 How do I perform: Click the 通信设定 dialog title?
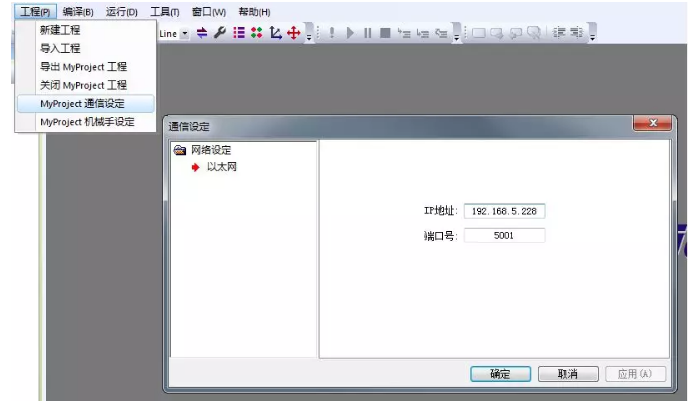[x=189, y=127]
